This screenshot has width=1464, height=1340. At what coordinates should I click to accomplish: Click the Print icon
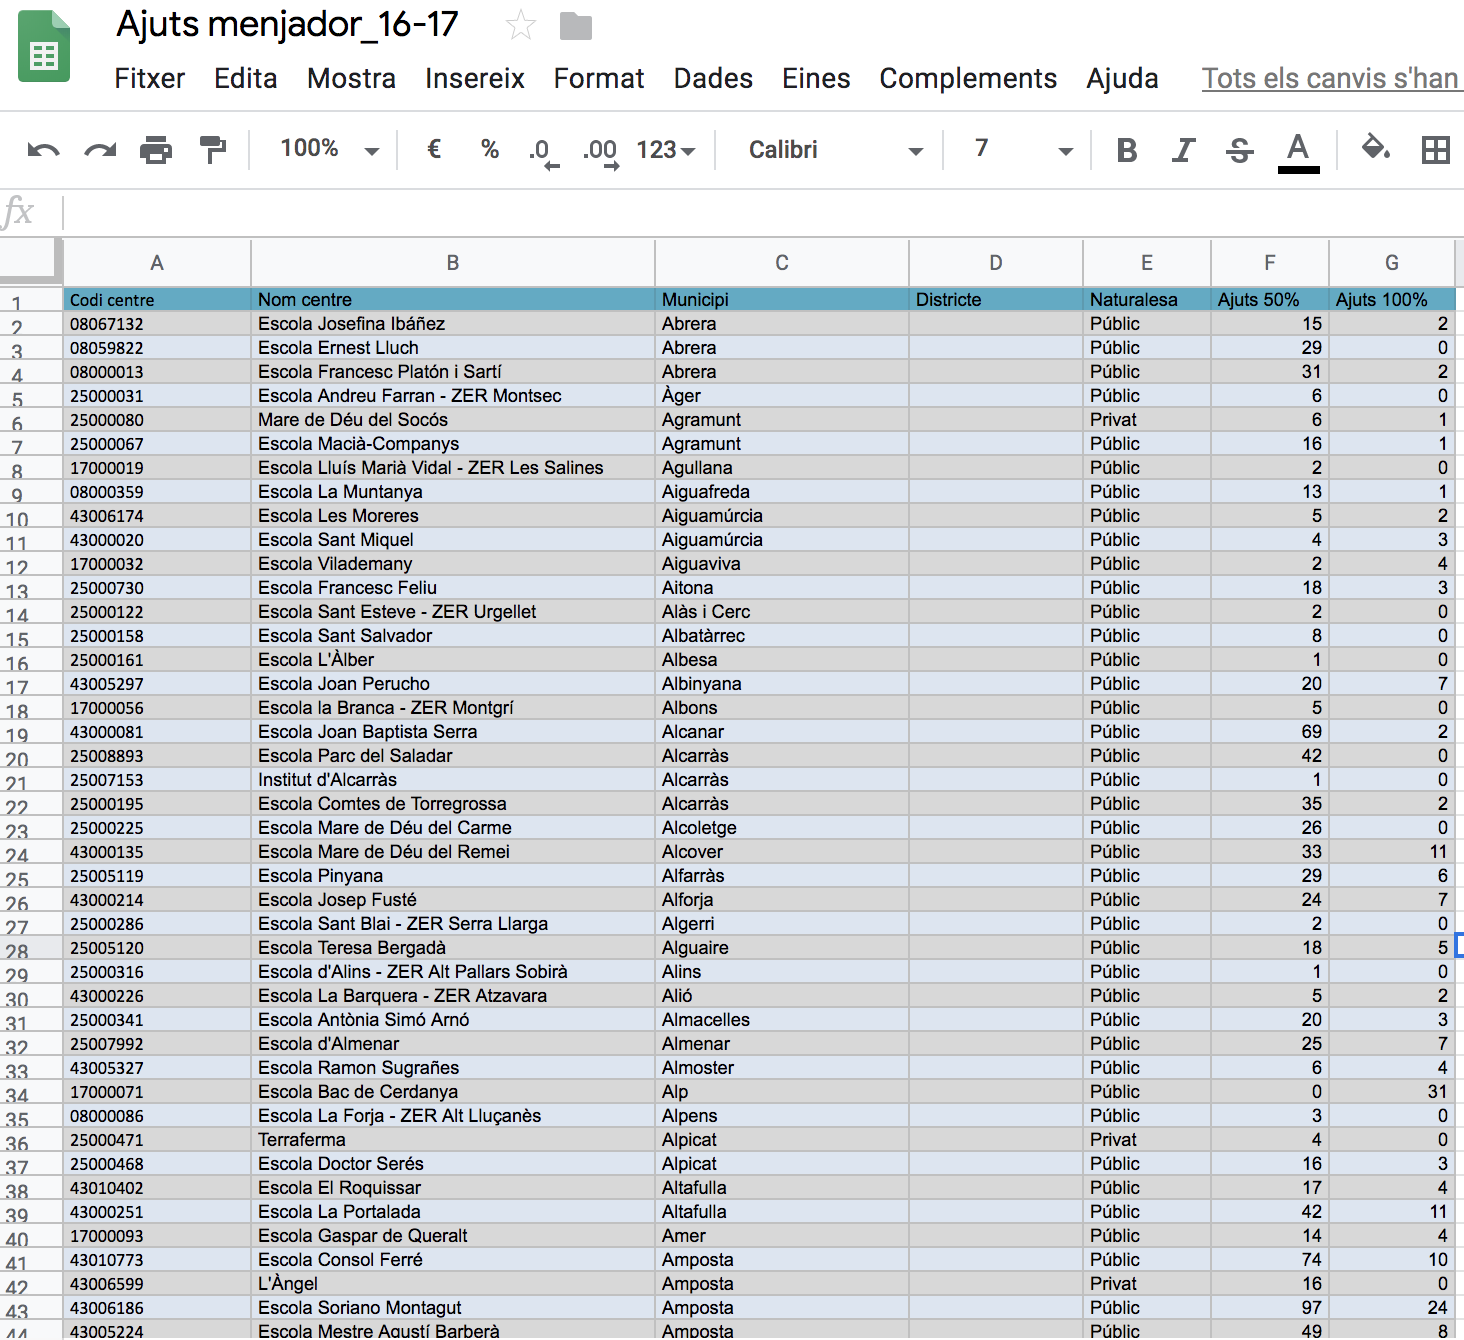point(156,150)
